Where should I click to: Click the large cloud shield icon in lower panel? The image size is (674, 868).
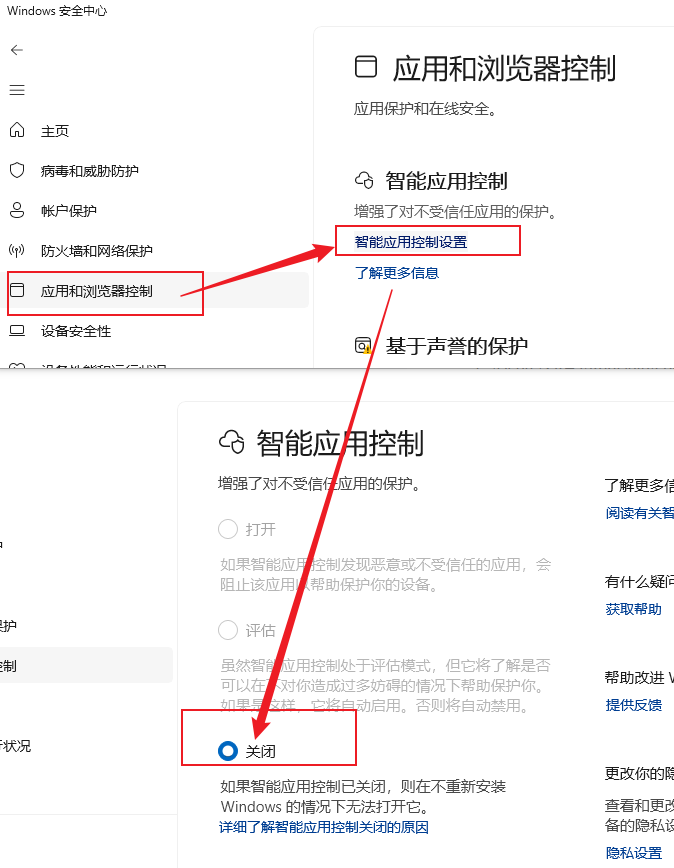232,442
